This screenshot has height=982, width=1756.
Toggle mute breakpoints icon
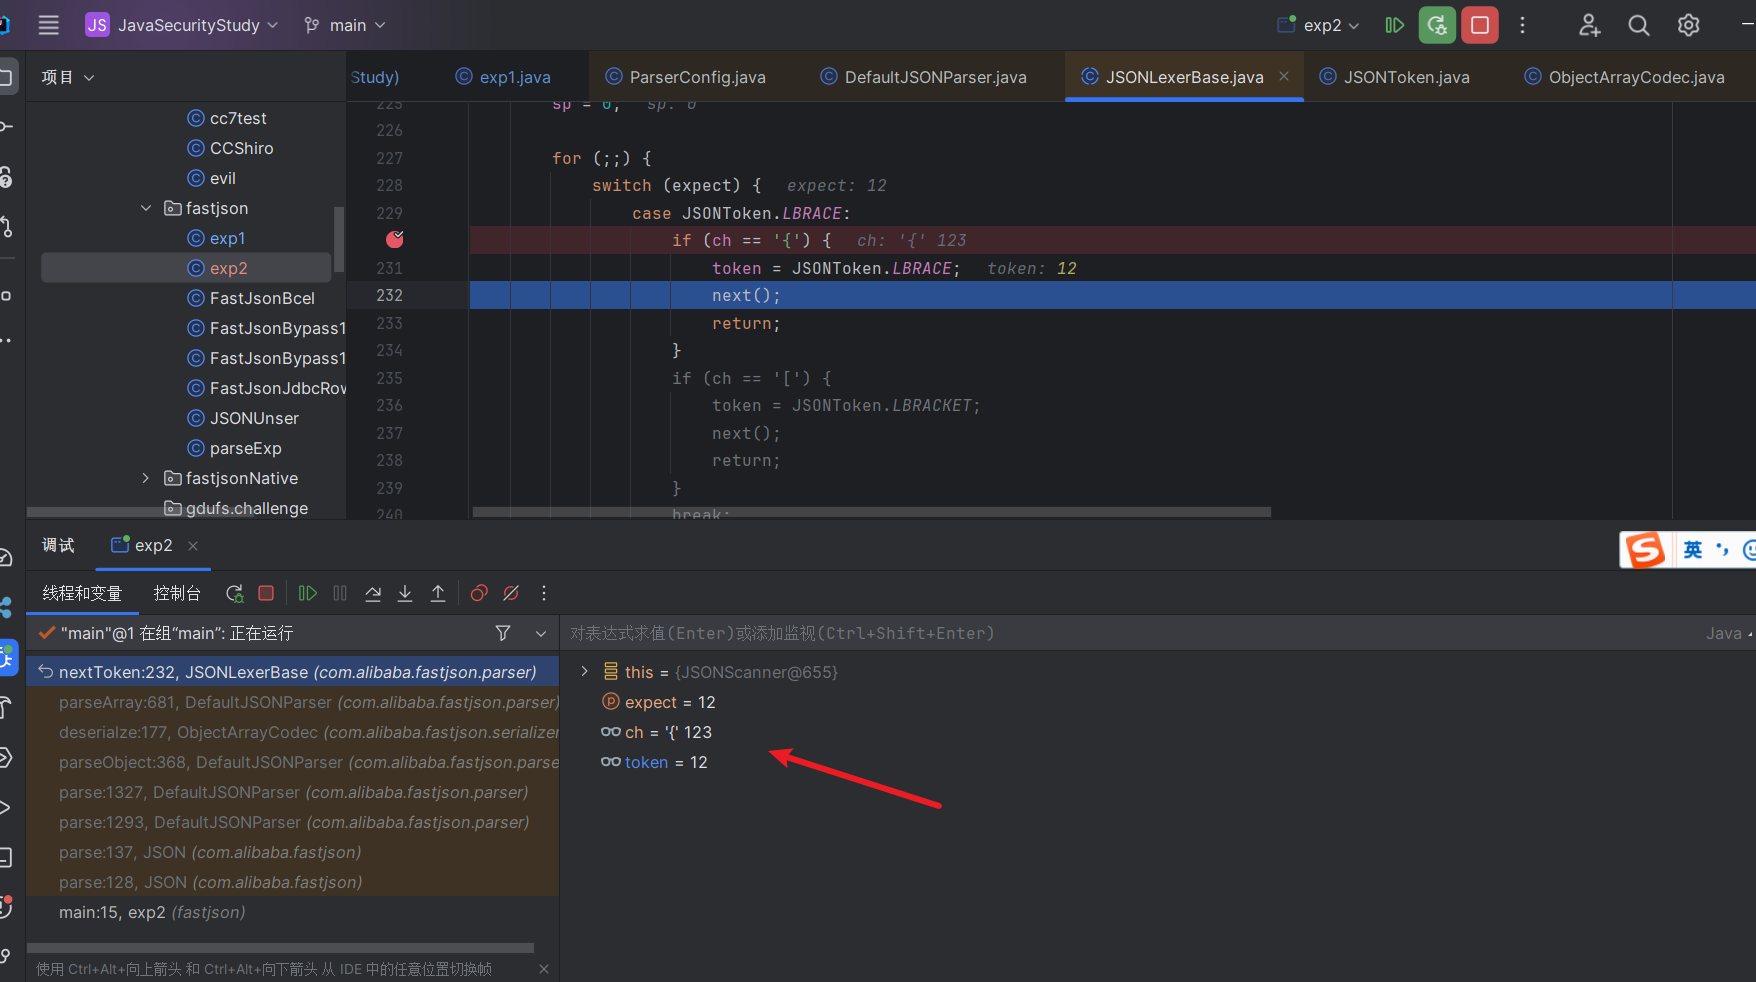click(x=511, y=593)
